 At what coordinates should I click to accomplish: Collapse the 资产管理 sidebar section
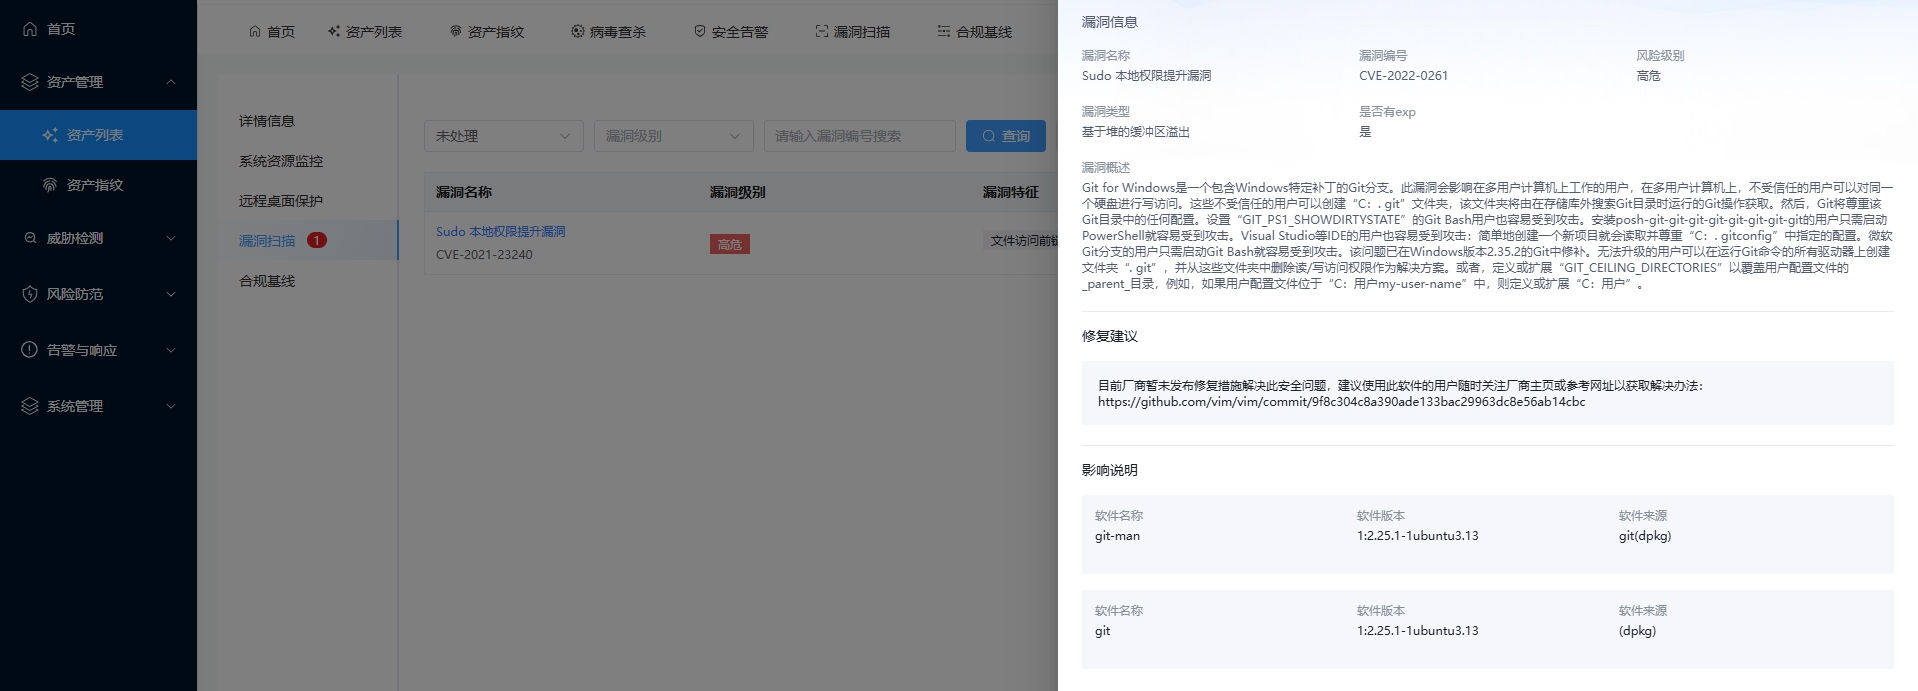(x=170, y=82)
